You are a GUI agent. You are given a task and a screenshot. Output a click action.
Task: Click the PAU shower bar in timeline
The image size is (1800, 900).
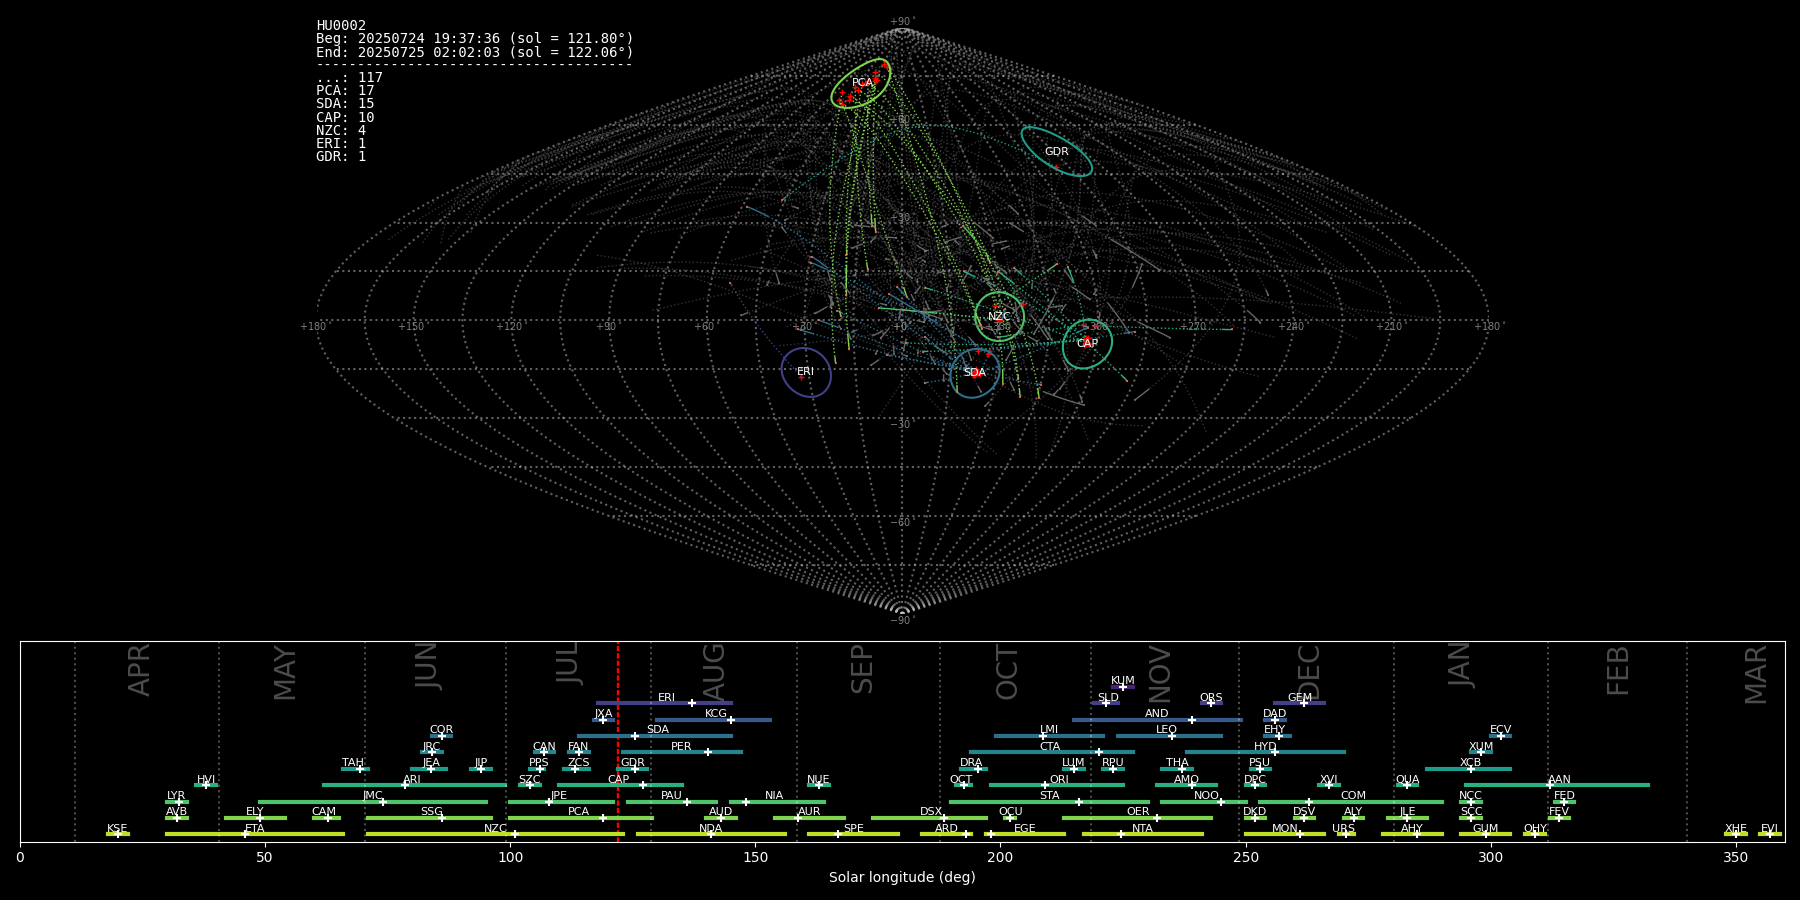[x=671, y=802]
